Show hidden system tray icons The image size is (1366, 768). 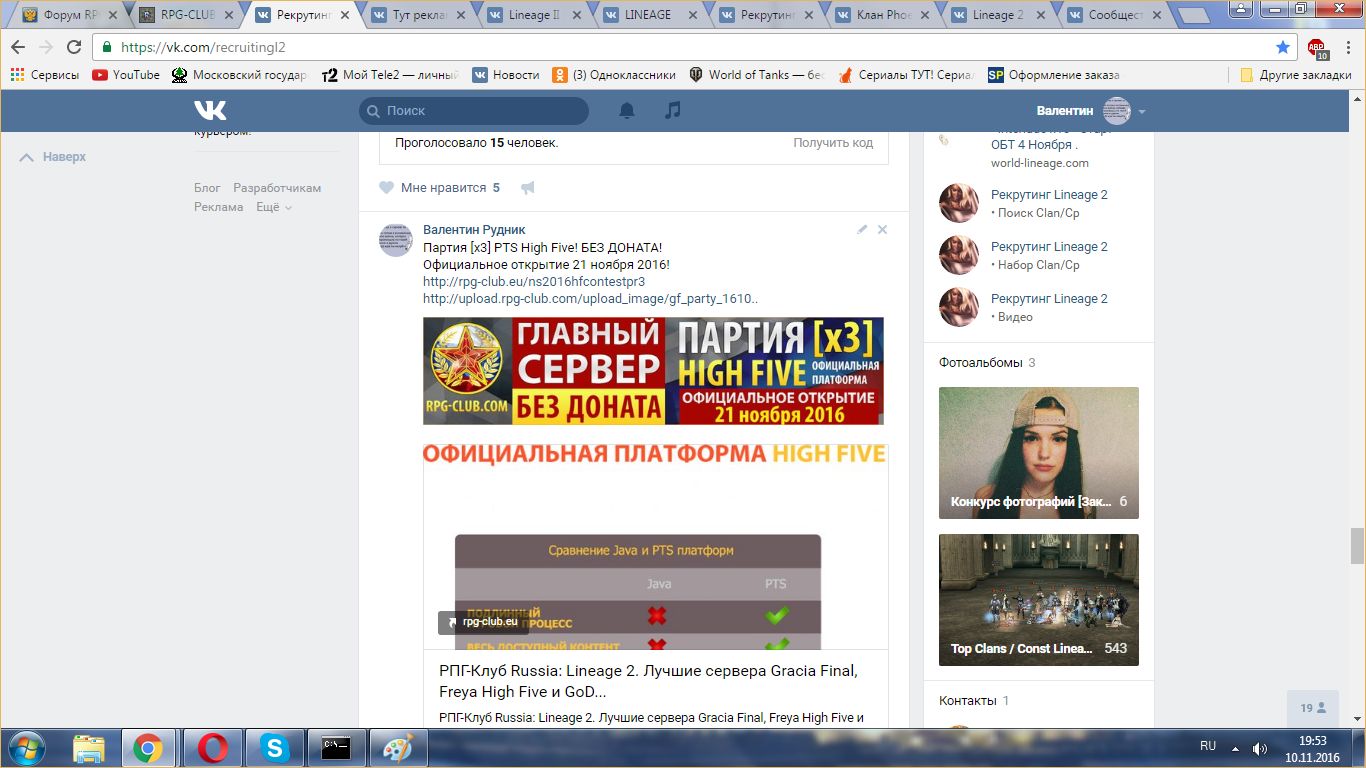pyautogui.click(x=1237, y=748)
